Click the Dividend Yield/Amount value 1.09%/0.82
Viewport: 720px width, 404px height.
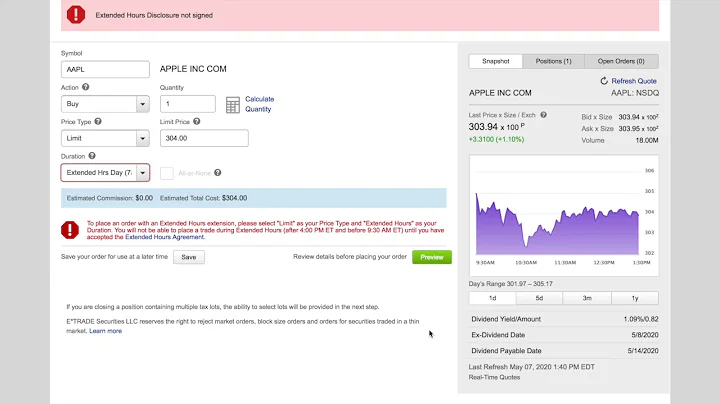(641, 319)
